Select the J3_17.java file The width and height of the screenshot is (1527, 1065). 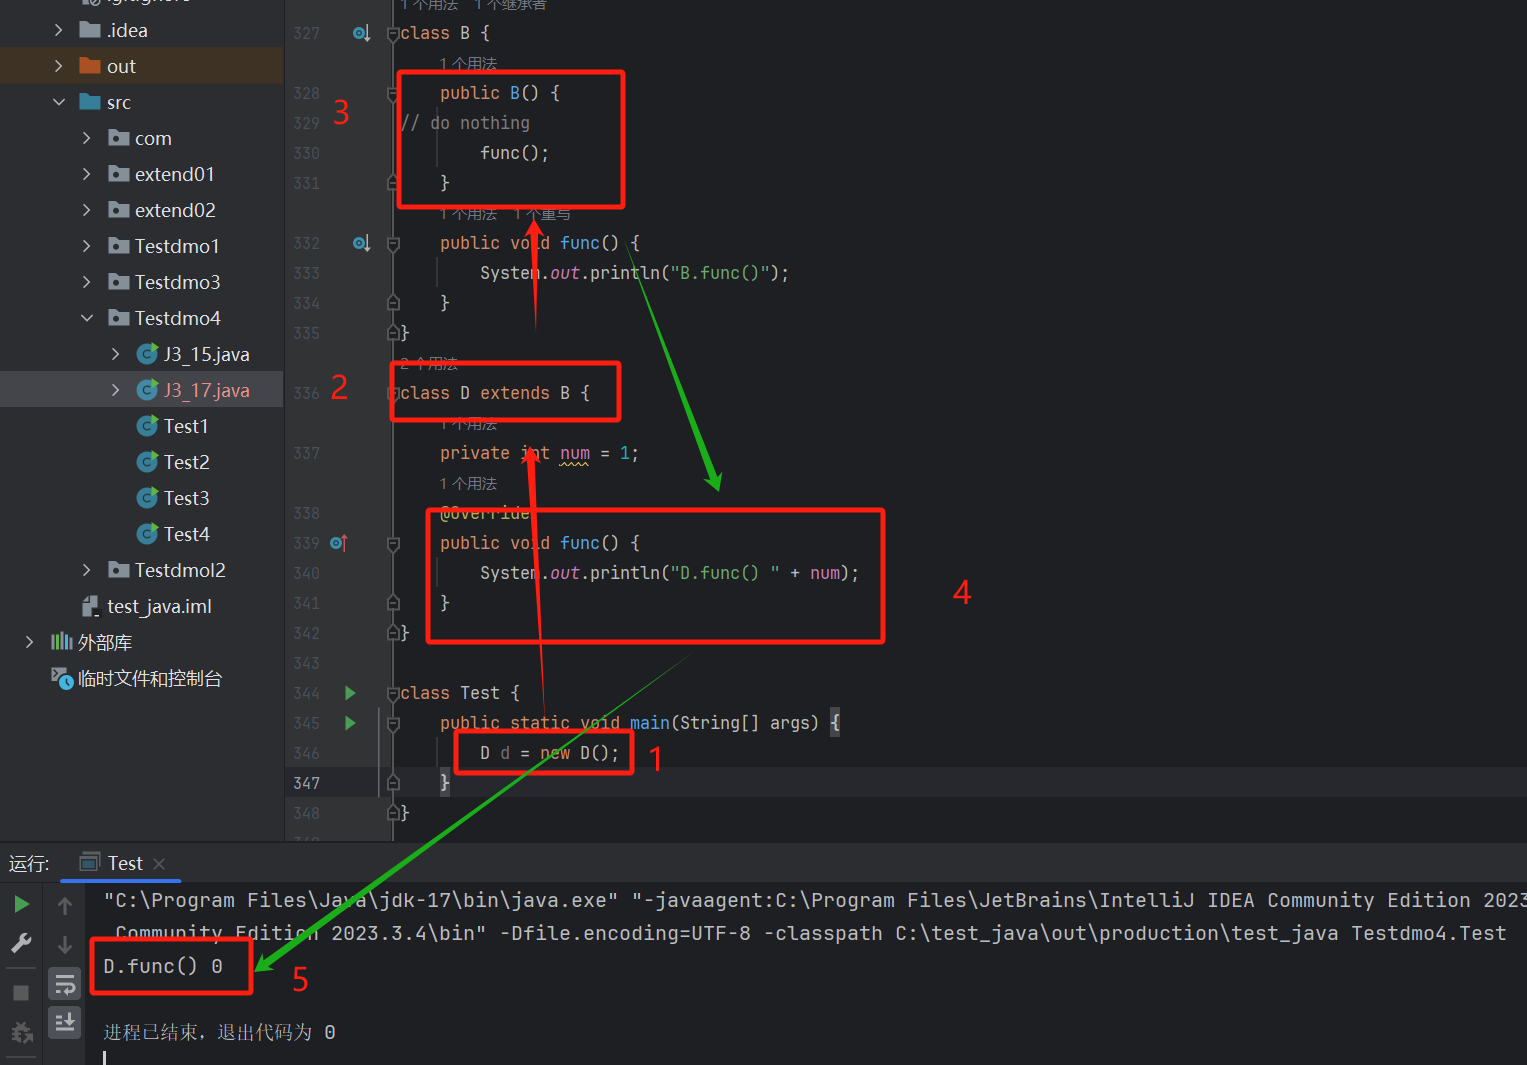[x=206, y=390]
